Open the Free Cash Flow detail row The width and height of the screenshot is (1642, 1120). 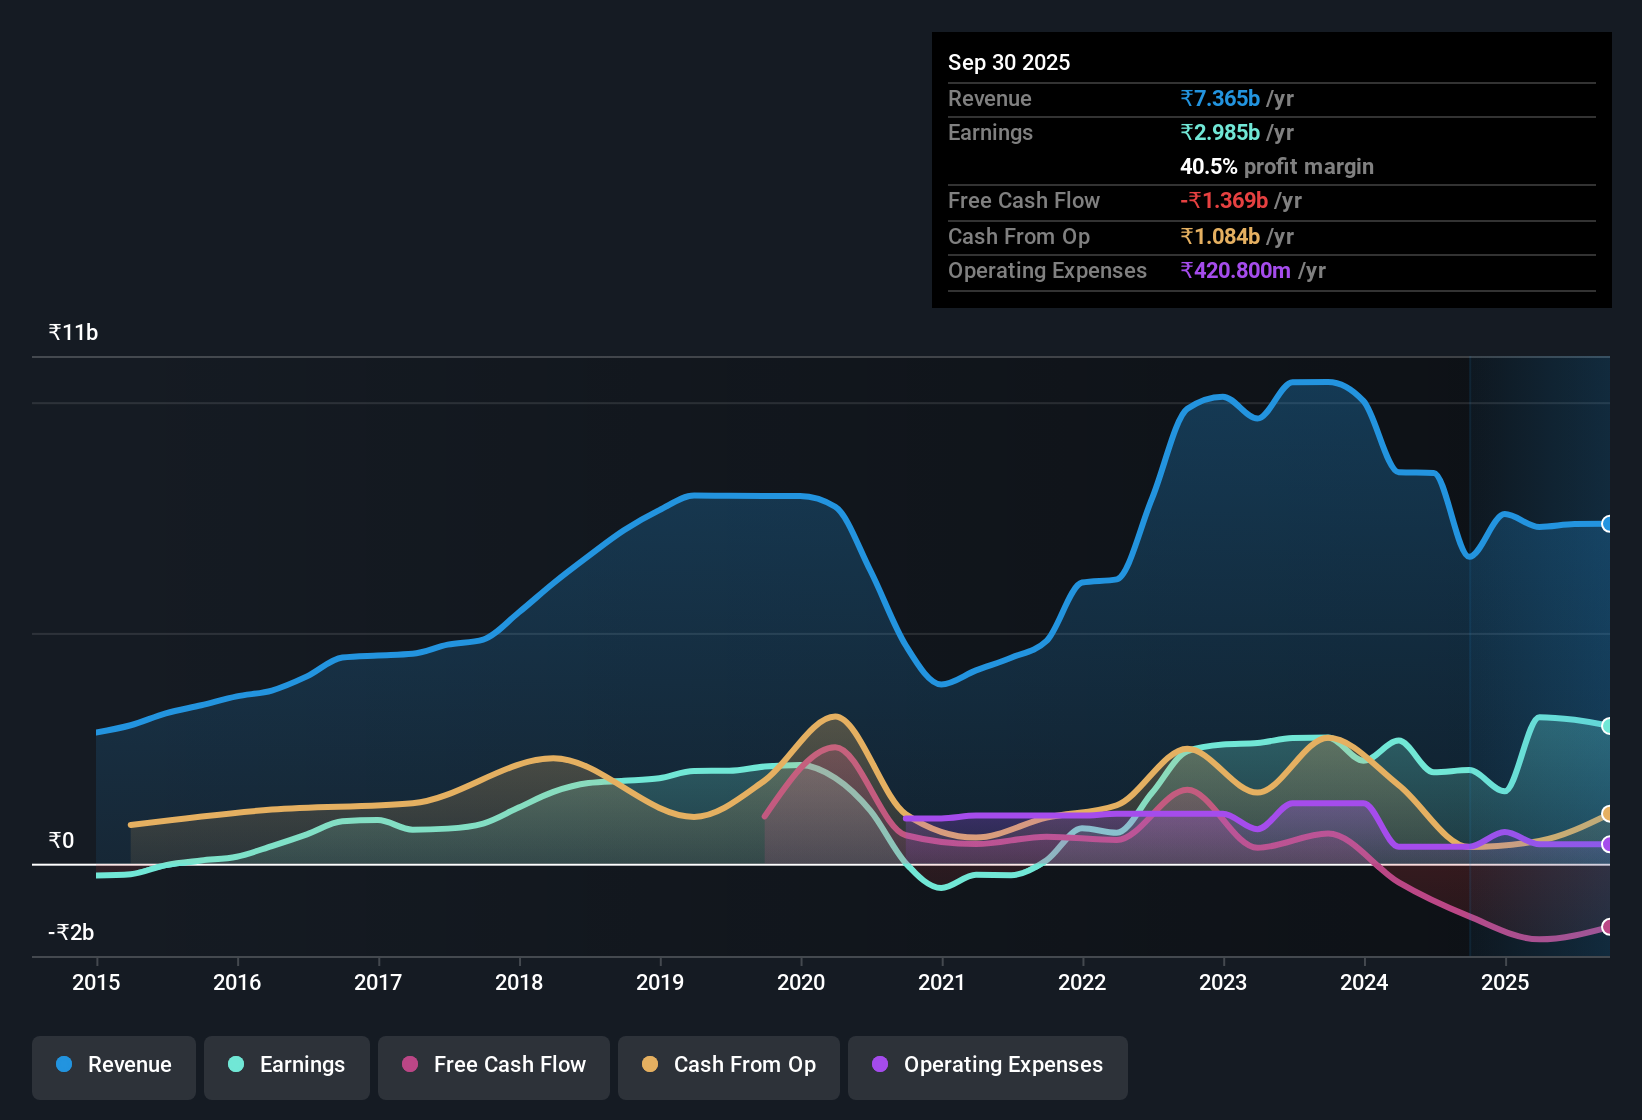click(1024, 201)
